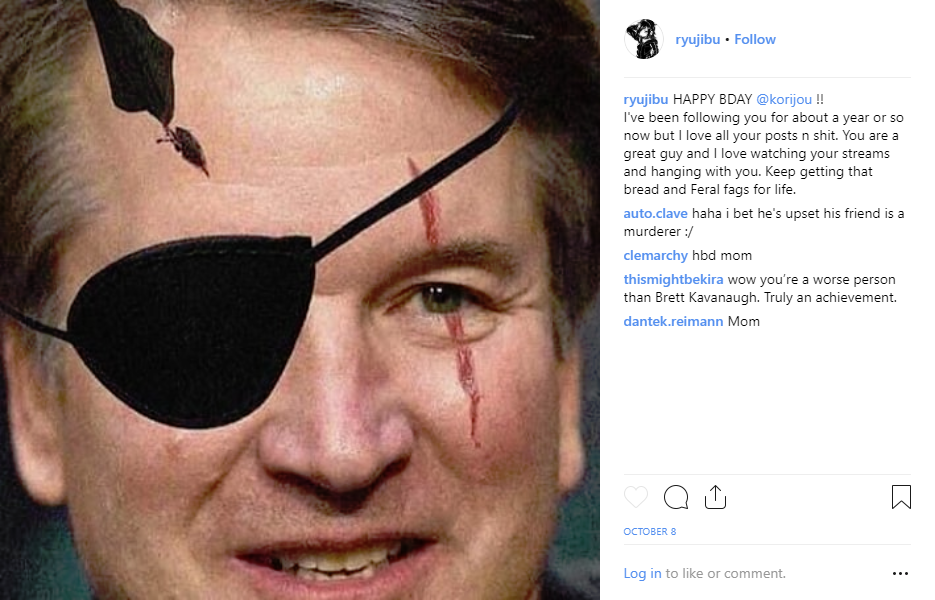Image resolution: width=935 pixels, height=600 pixels.
Task: Open thismightbekira user profile
Action: click(x=673, y=279)
